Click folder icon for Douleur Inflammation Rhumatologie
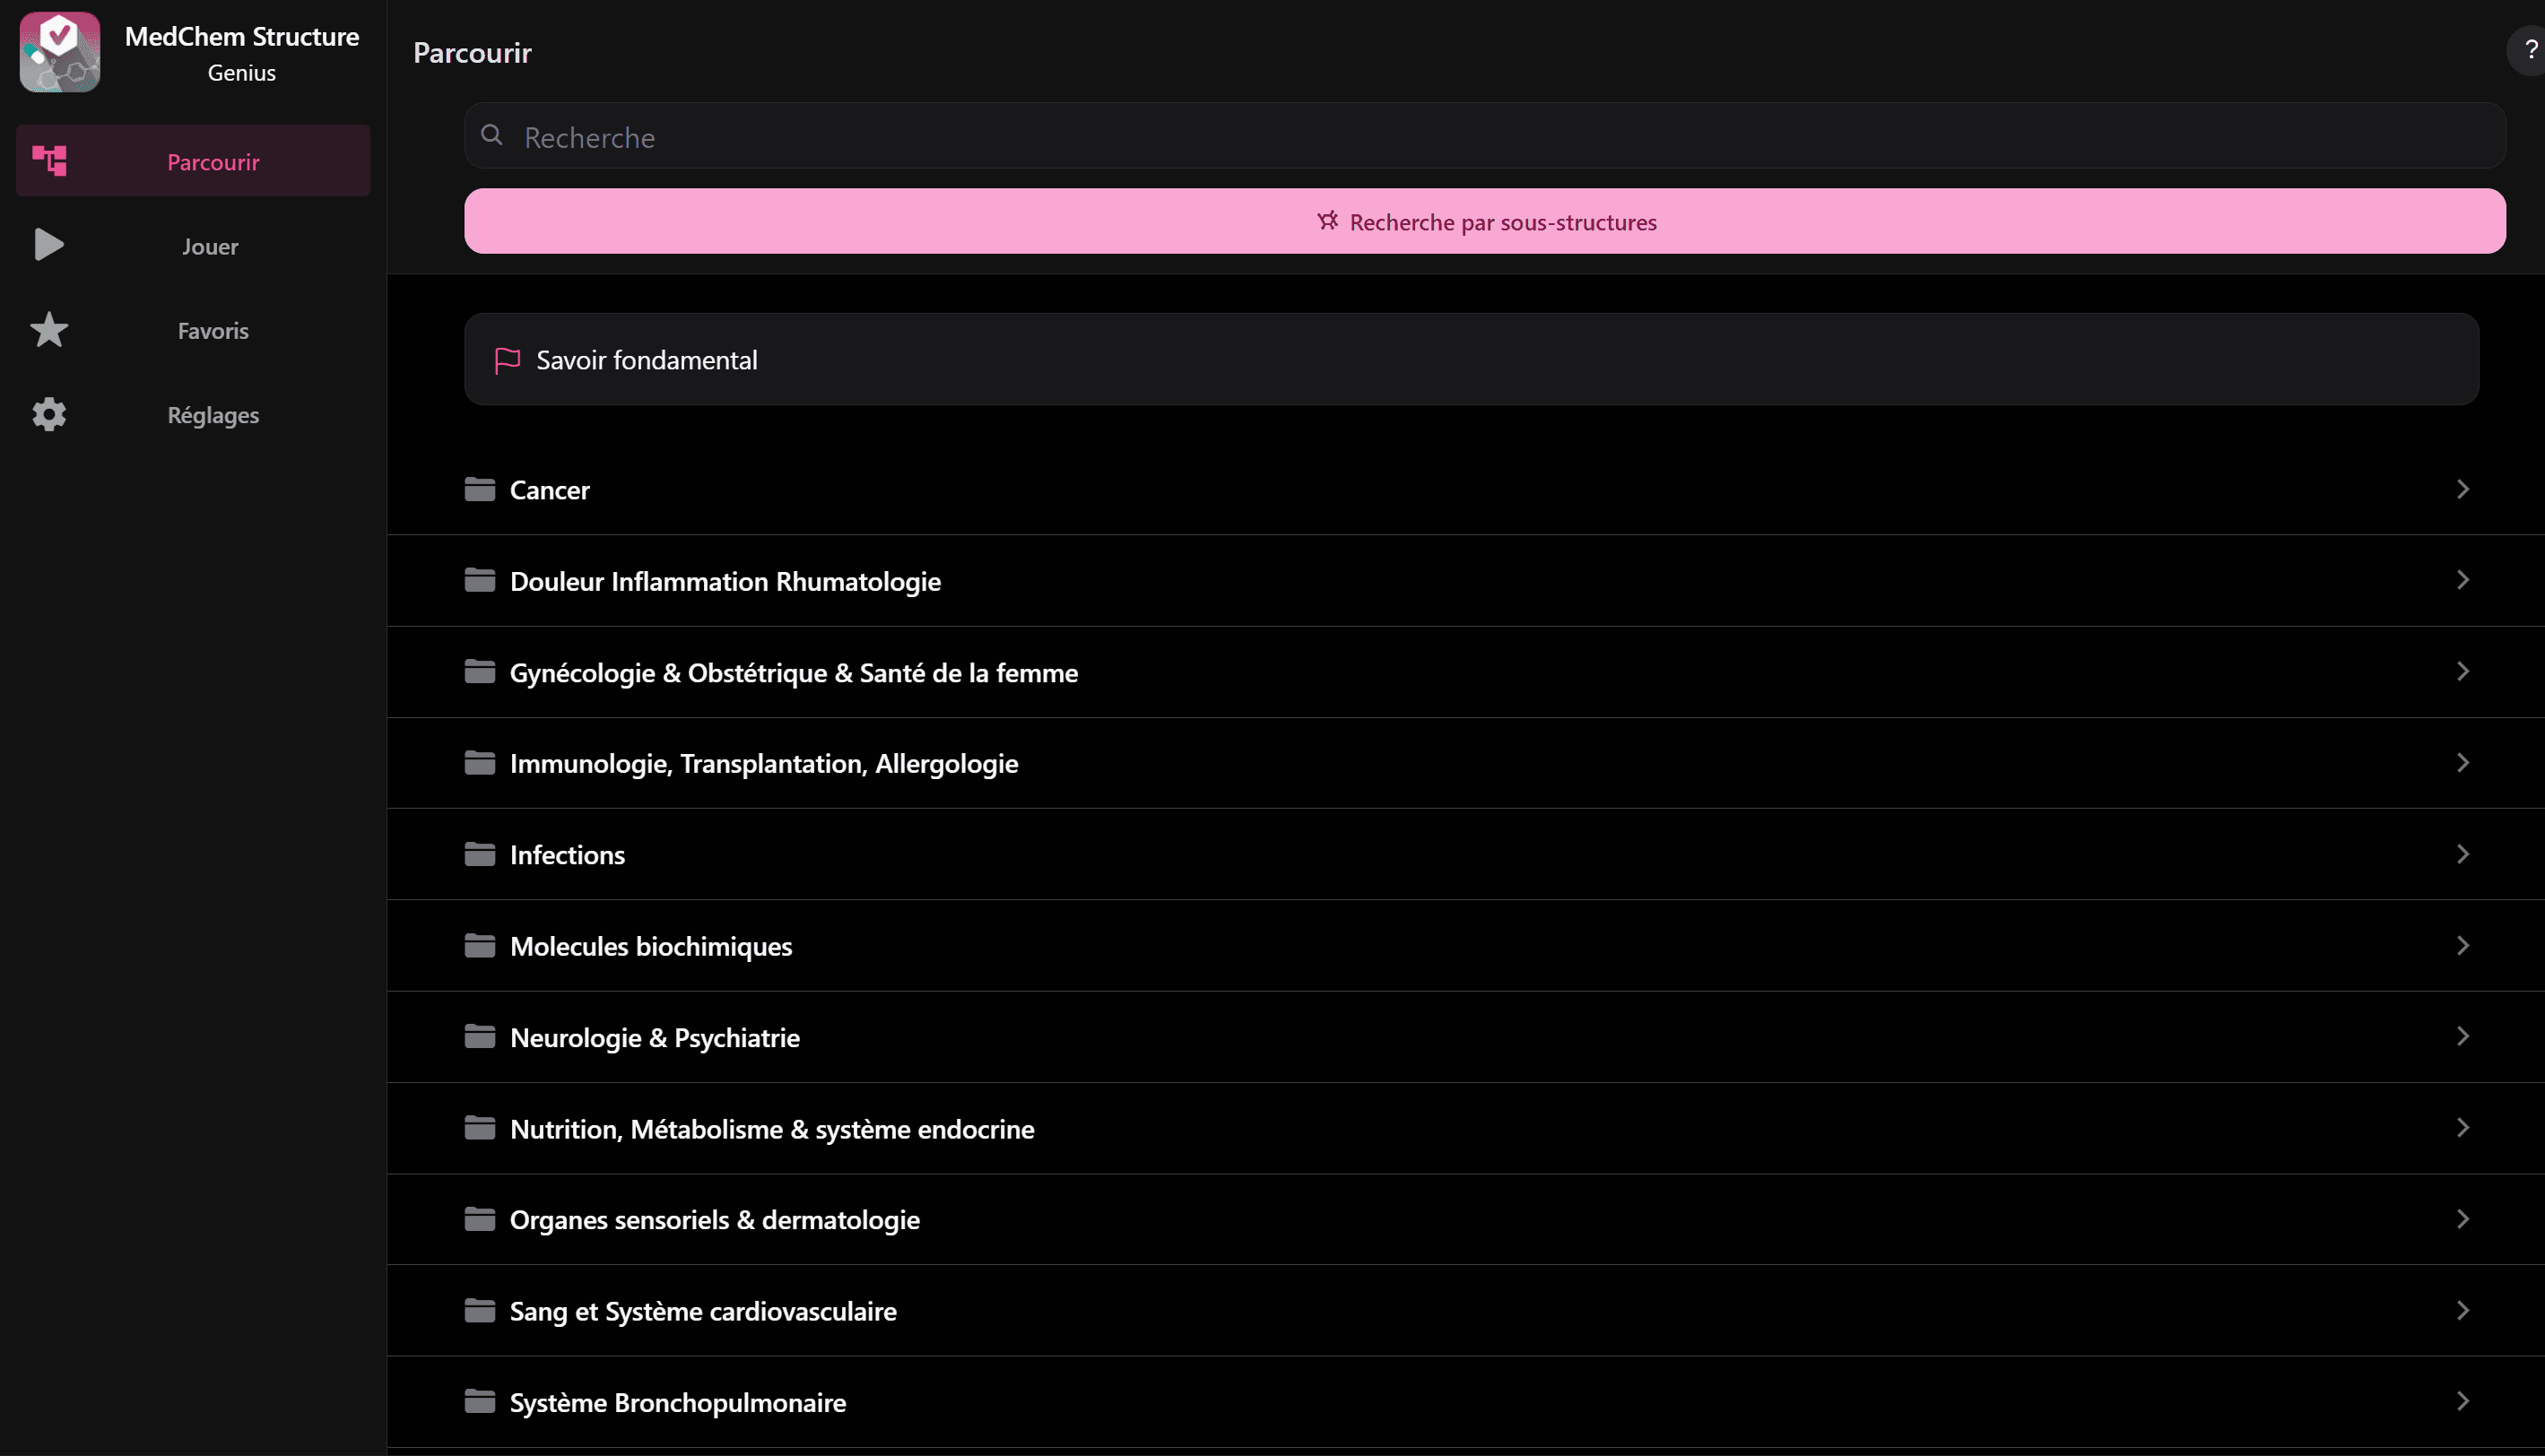The width and height of the screenshot is (2545, 1456). pyautogui.click(x=480, y=580)
